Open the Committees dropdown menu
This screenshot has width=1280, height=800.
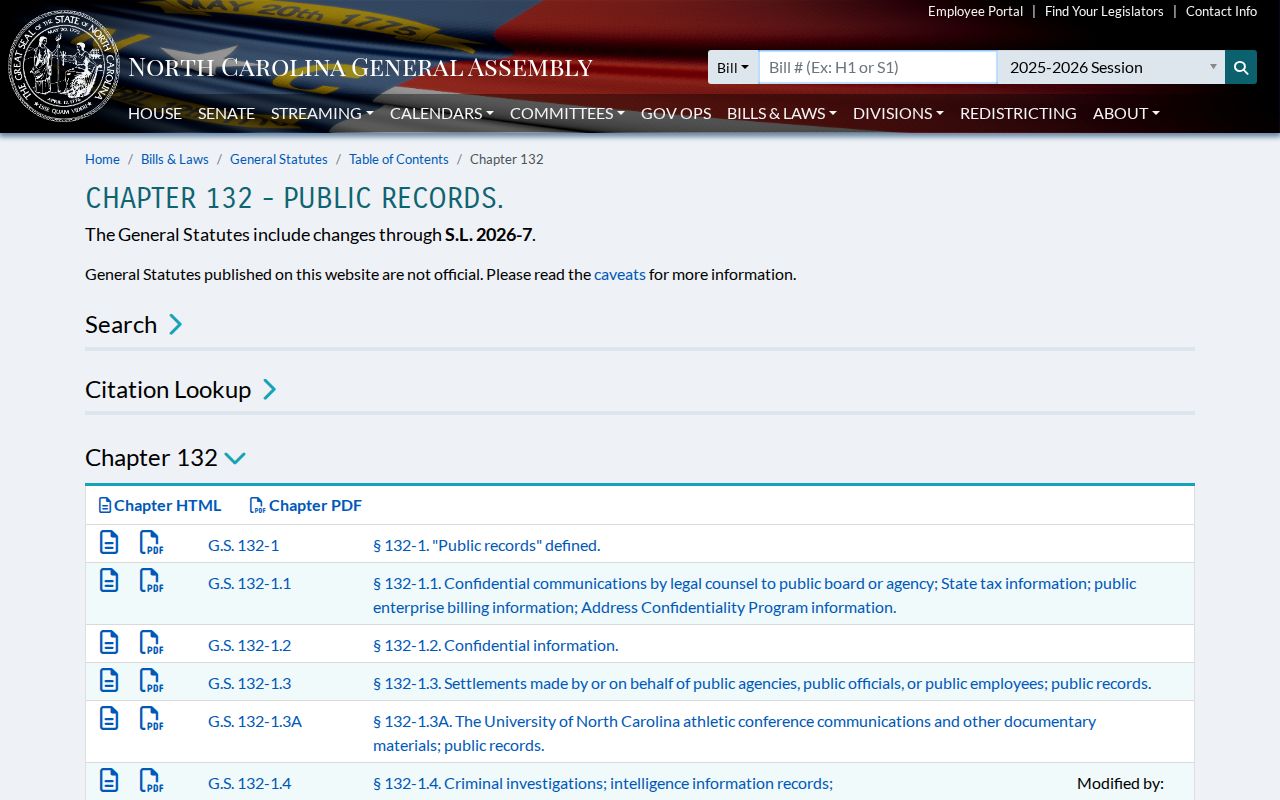click(x=567, y=113)
